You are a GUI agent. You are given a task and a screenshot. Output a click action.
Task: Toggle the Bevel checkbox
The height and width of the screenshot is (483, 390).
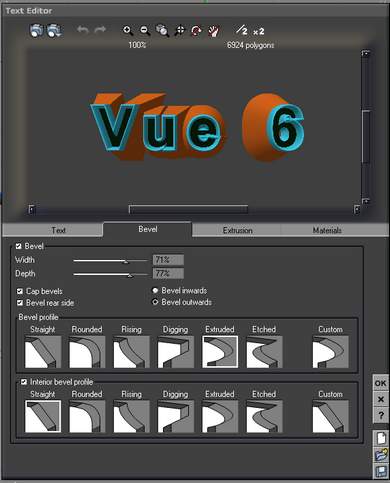19,246
